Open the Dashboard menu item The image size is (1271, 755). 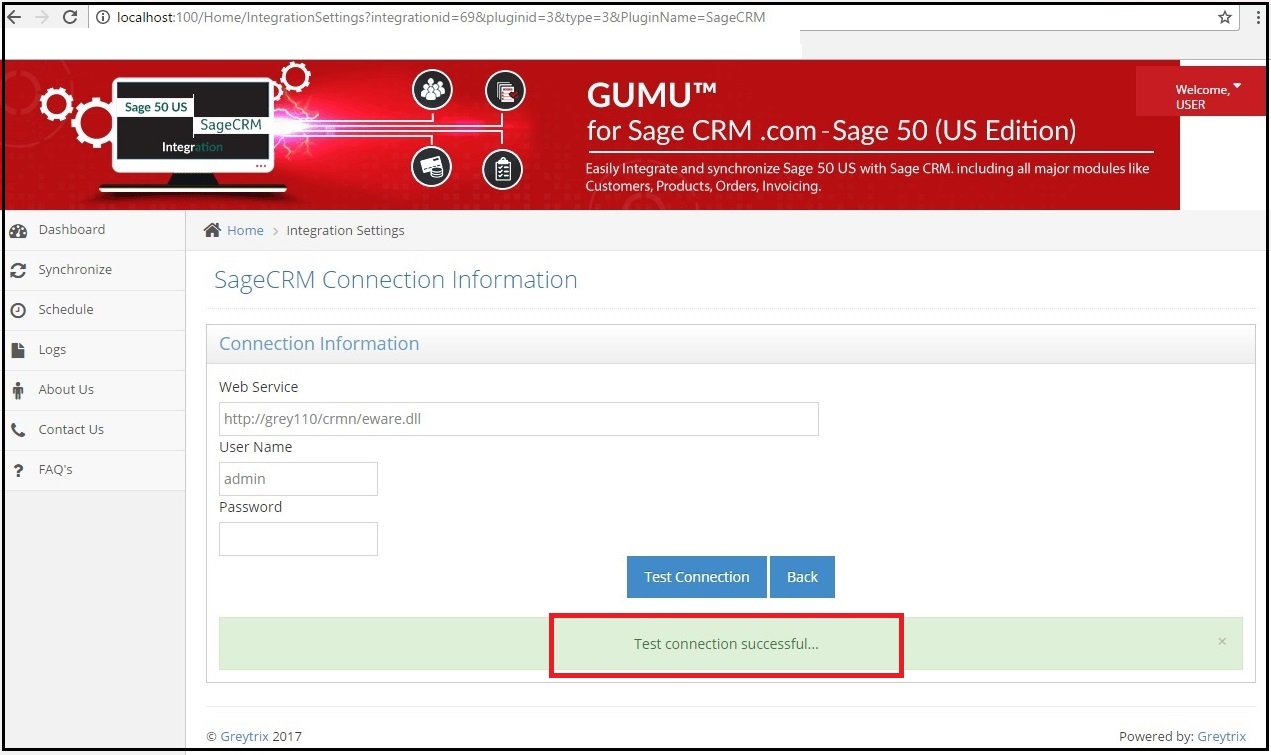point(94,230)
